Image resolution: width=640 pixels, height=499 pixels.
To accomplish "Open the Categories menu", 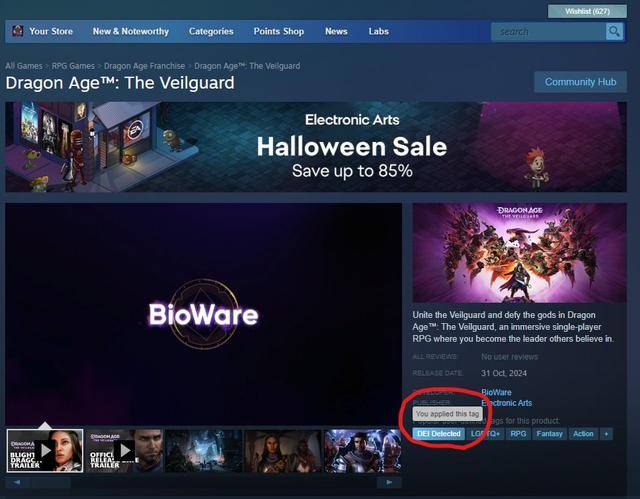I will (211, 31).
